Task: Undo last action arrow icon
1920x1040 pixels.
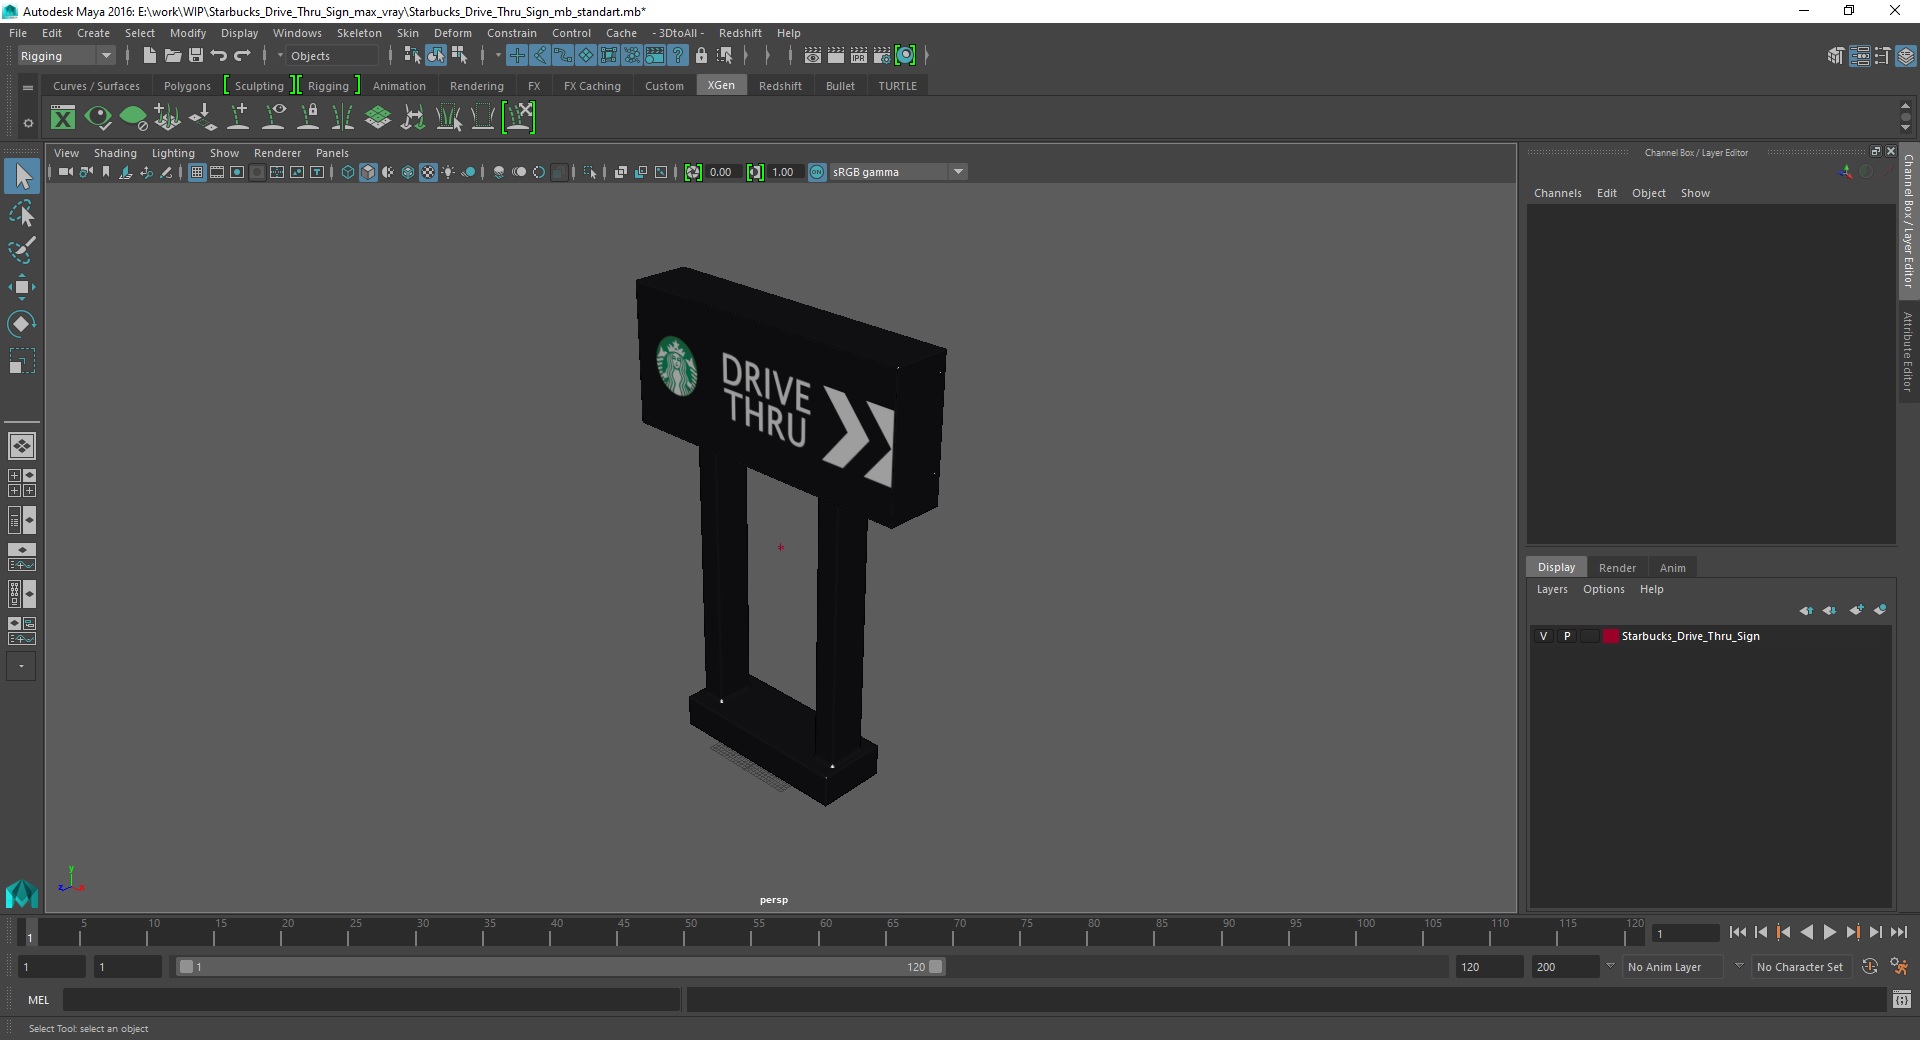Action: (219, 56)
